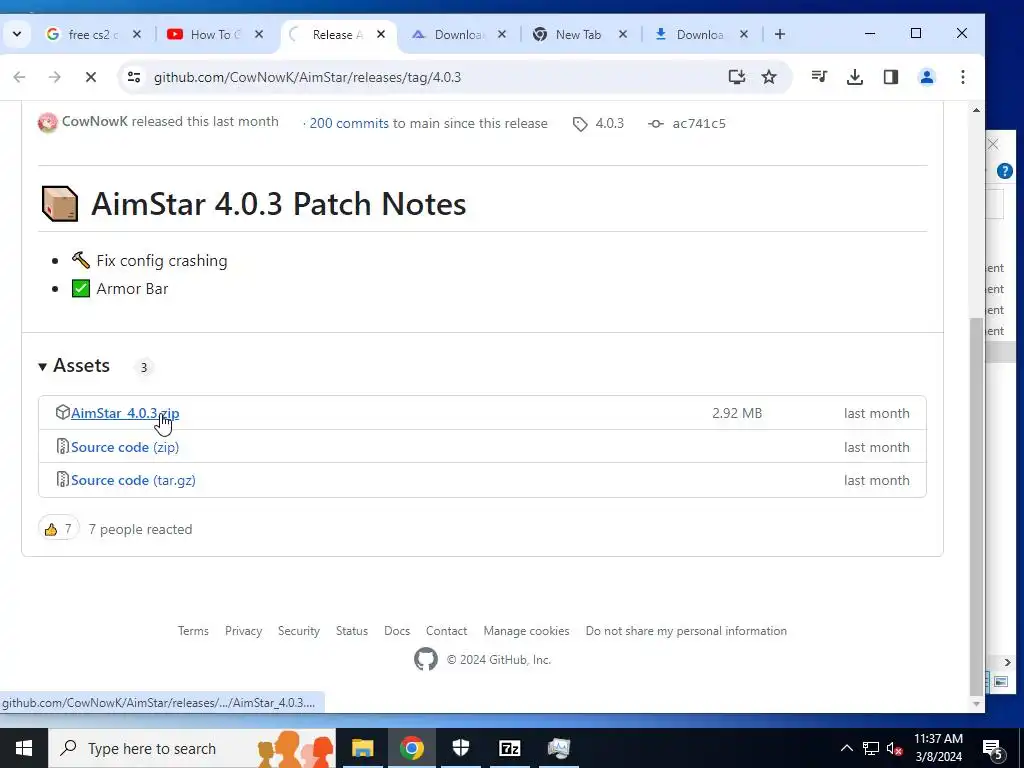Click Chrome icon in taskbar
The width and height of the screenshot is (1024, 768).
(411, 748)
